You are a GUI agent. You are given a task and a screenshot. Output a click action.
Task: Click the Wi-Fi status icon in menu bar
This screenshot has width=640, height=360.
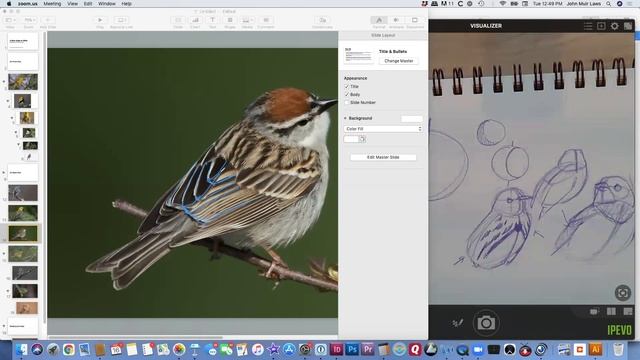(x=503, y=4)
